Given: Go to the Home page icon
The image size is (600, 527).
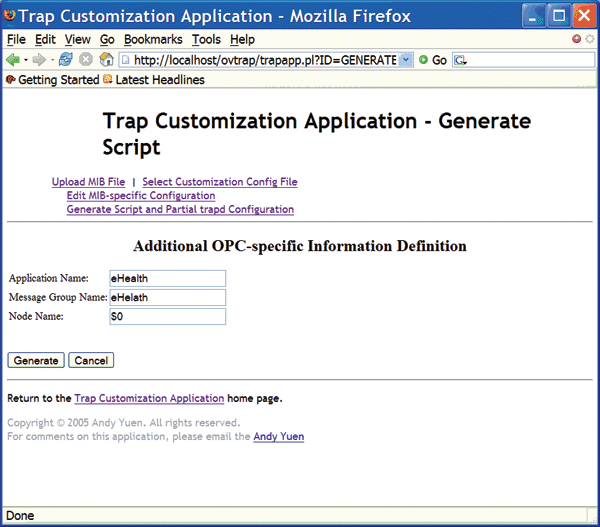Looking at the screenshot, I should 106,60.
